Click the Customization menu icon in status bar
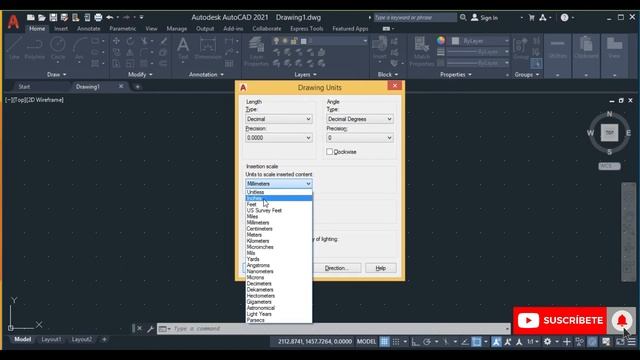 [x=632, y=342]
